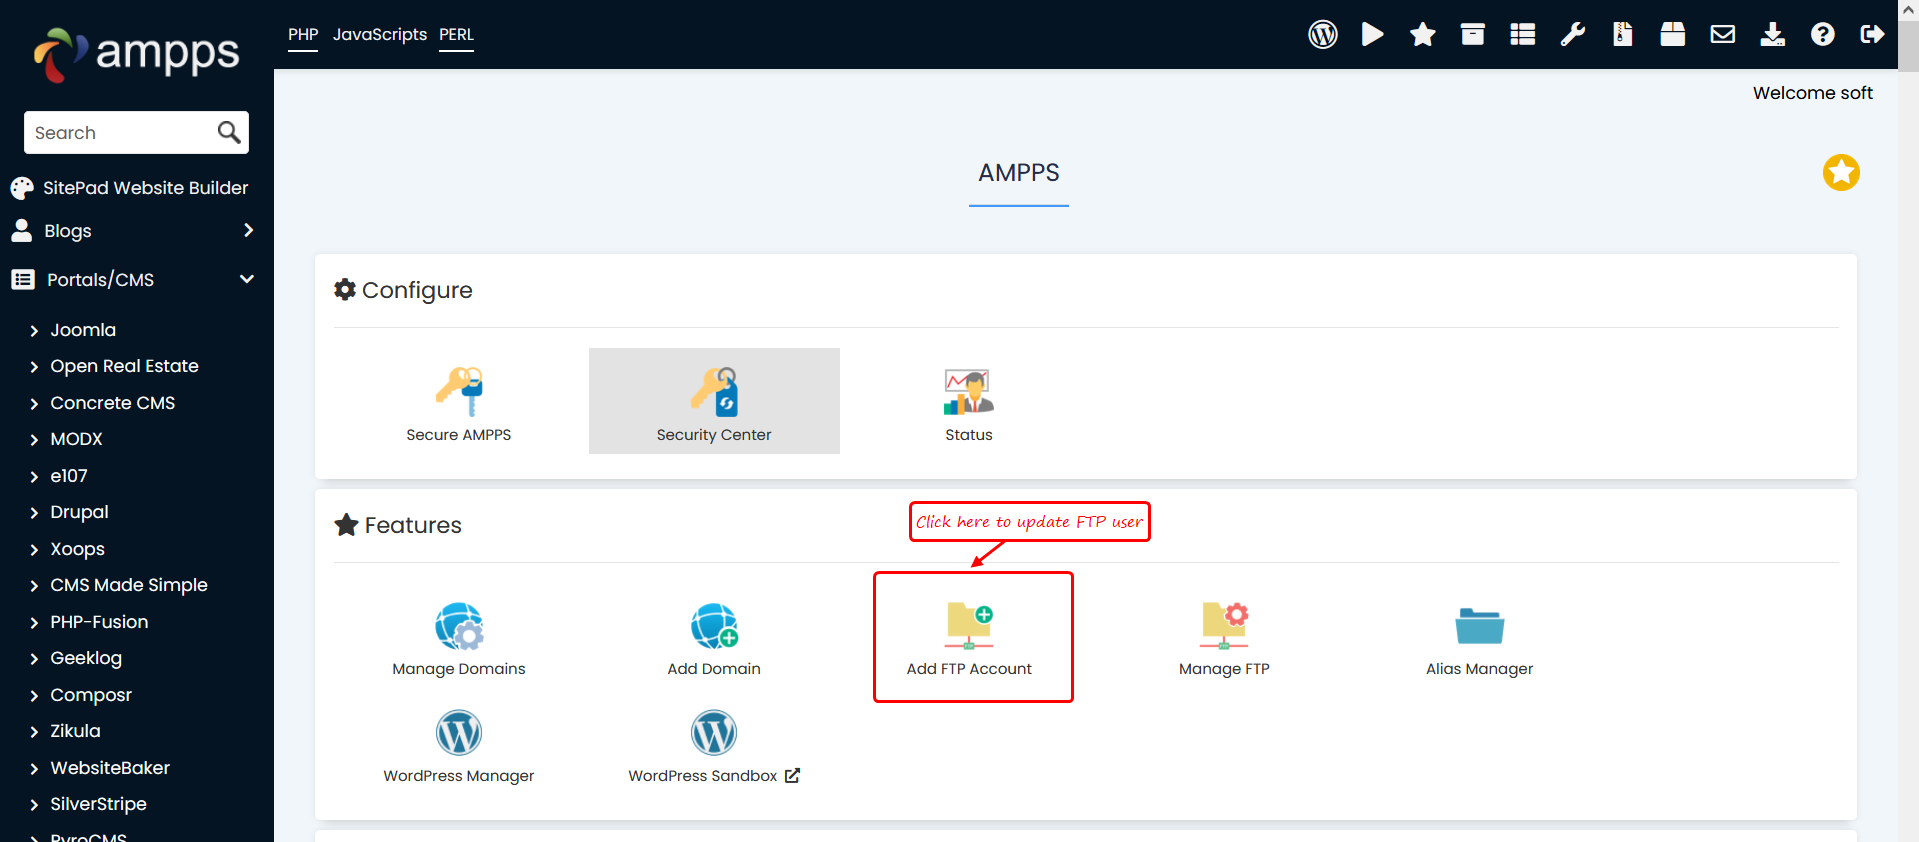
Task: Switch to the PERL tab
Action: (x=456, y=35)
